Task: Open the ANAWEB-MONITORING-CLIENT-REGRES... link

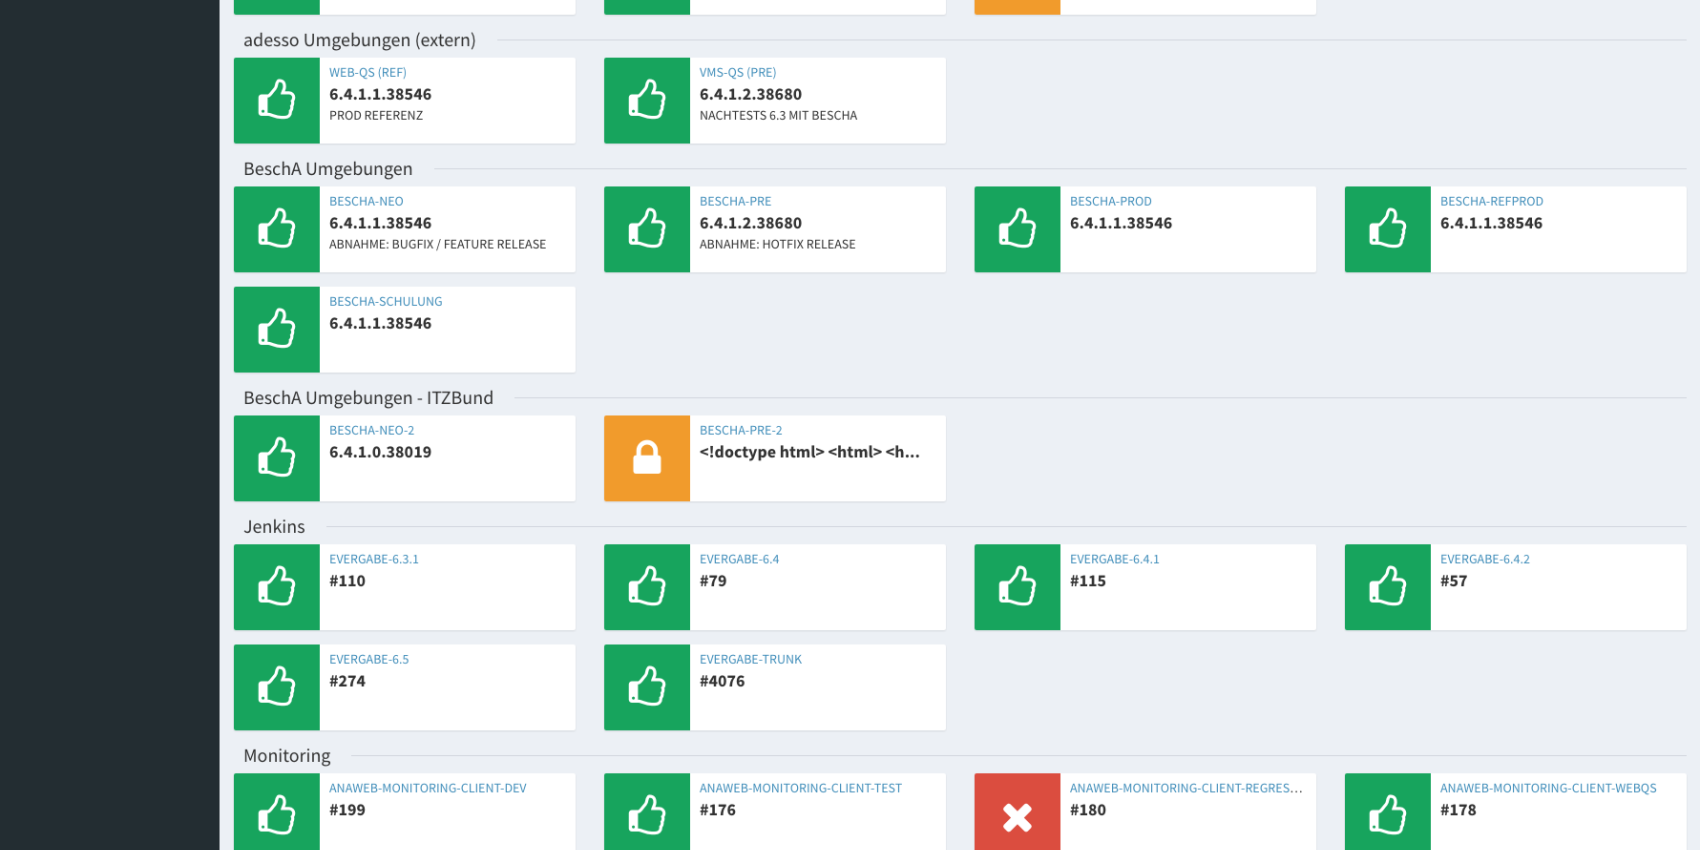Action: (1186, 789)
